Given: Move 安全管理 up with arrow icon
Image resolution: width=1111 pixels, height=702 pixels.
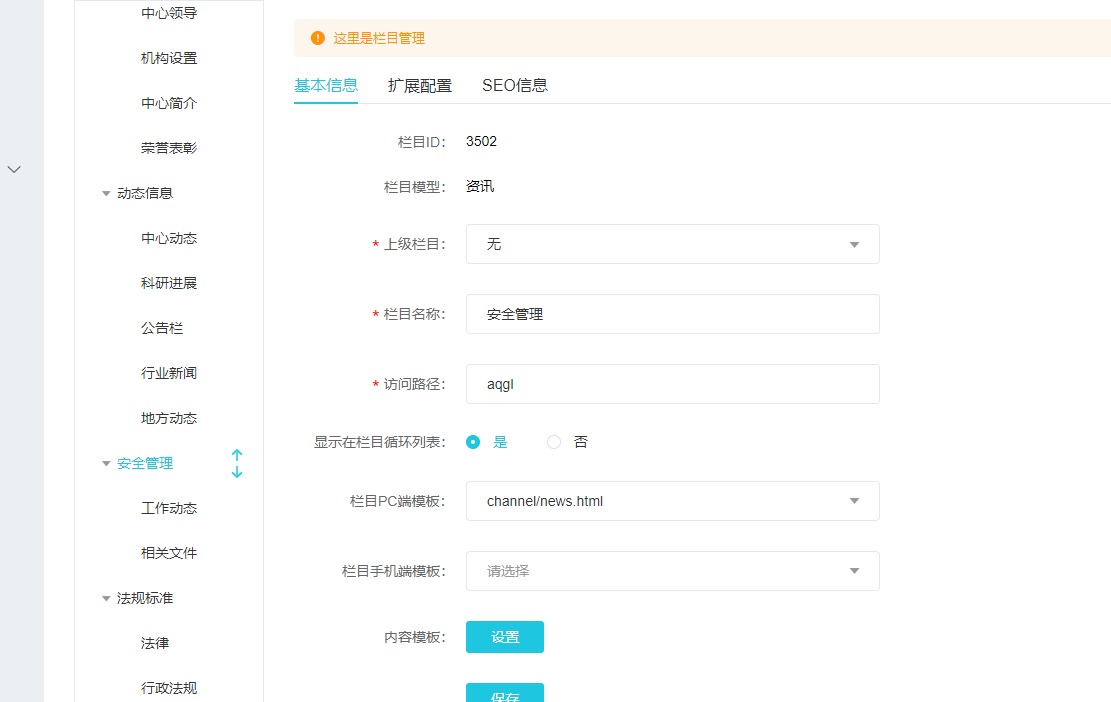Looking at the screenshot, I should [237, 455].
